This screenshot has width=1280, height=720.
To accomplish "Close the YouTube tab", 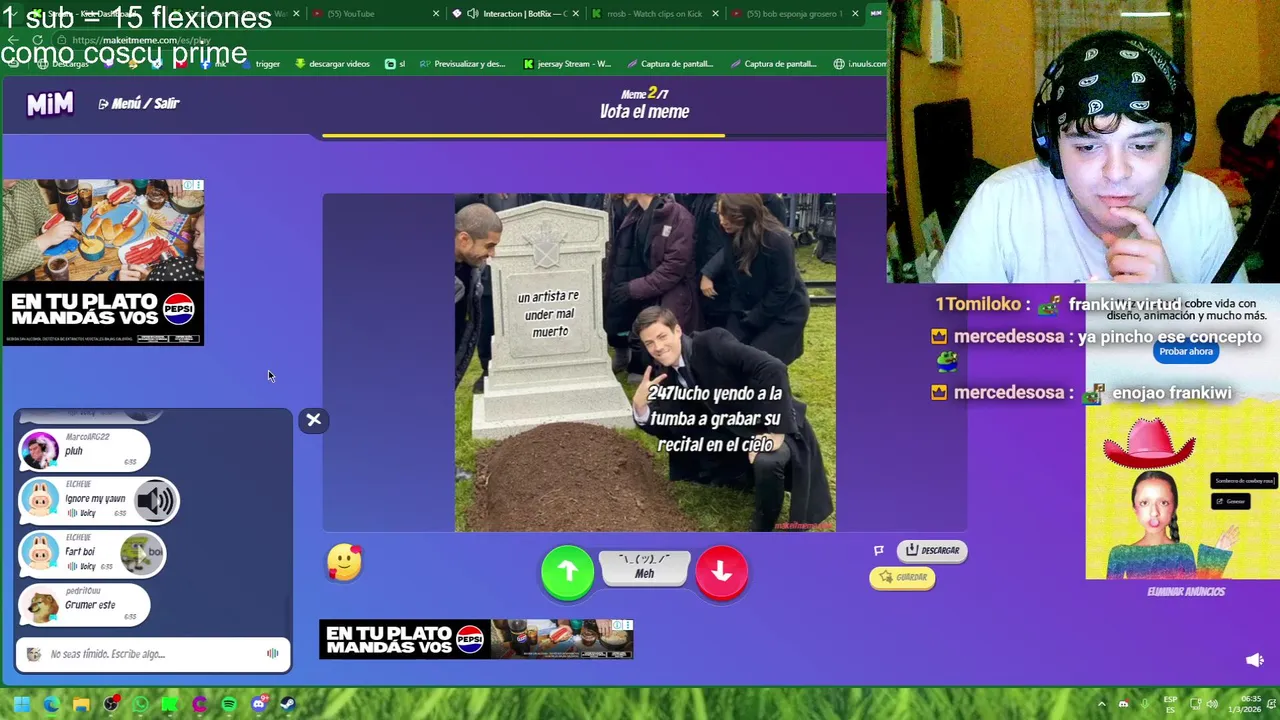I will [436, 13].
